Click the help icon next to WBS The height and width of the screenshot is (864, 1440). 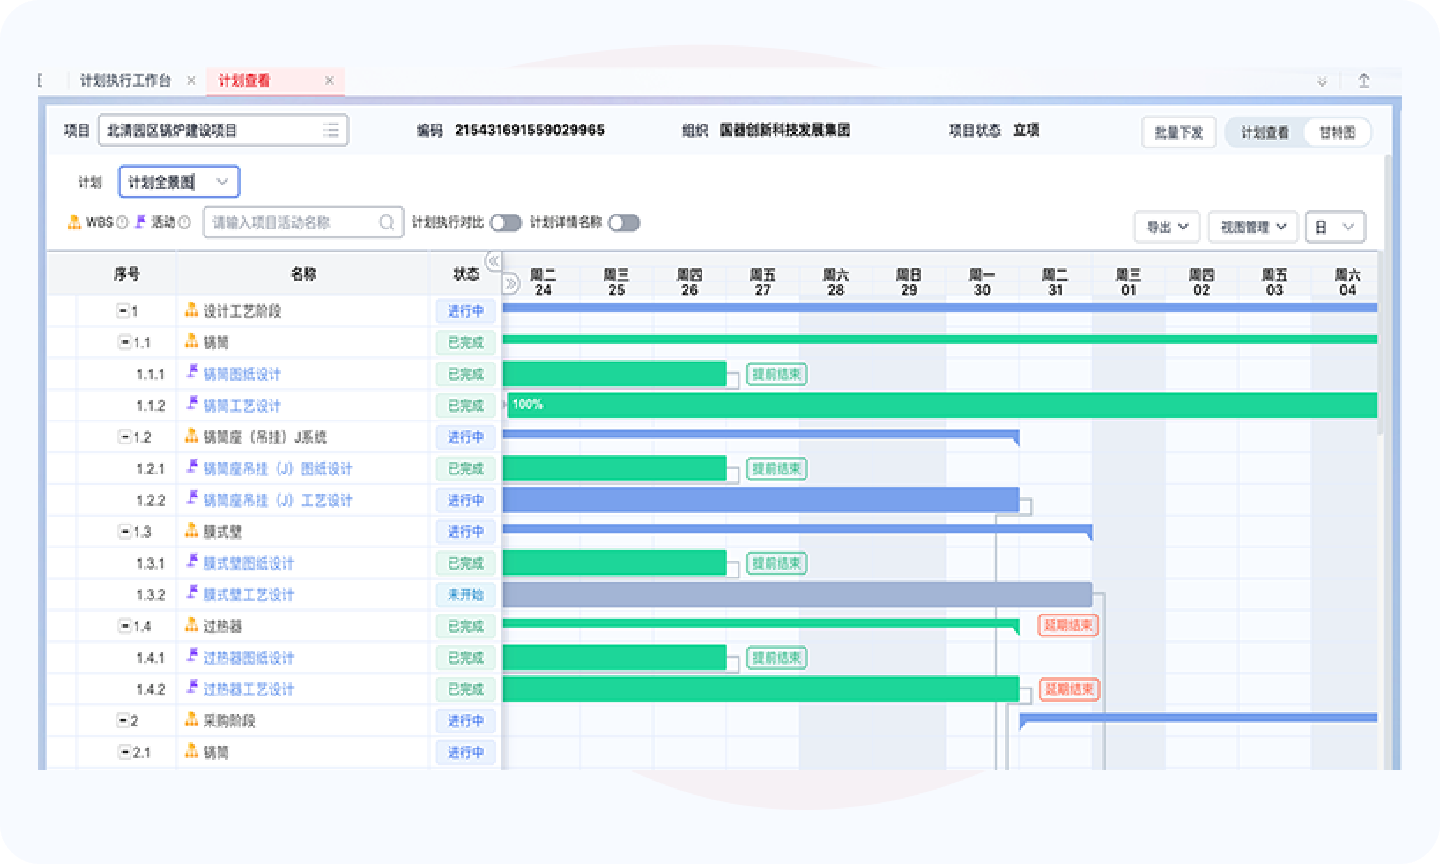[122, 223]
